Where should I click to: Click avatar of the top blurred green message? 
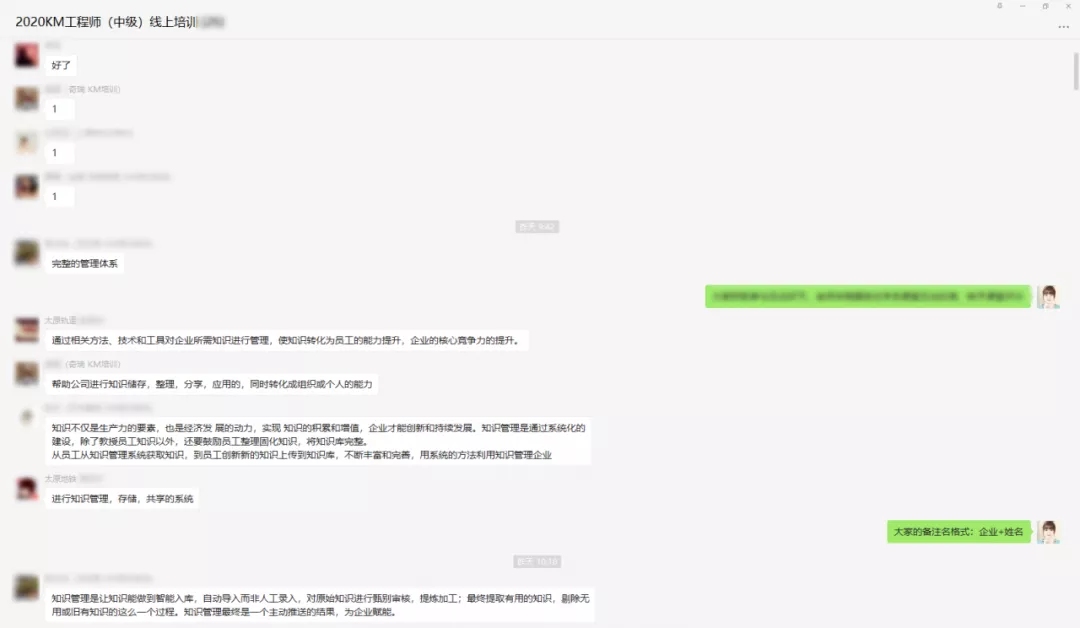point(1048,296)
